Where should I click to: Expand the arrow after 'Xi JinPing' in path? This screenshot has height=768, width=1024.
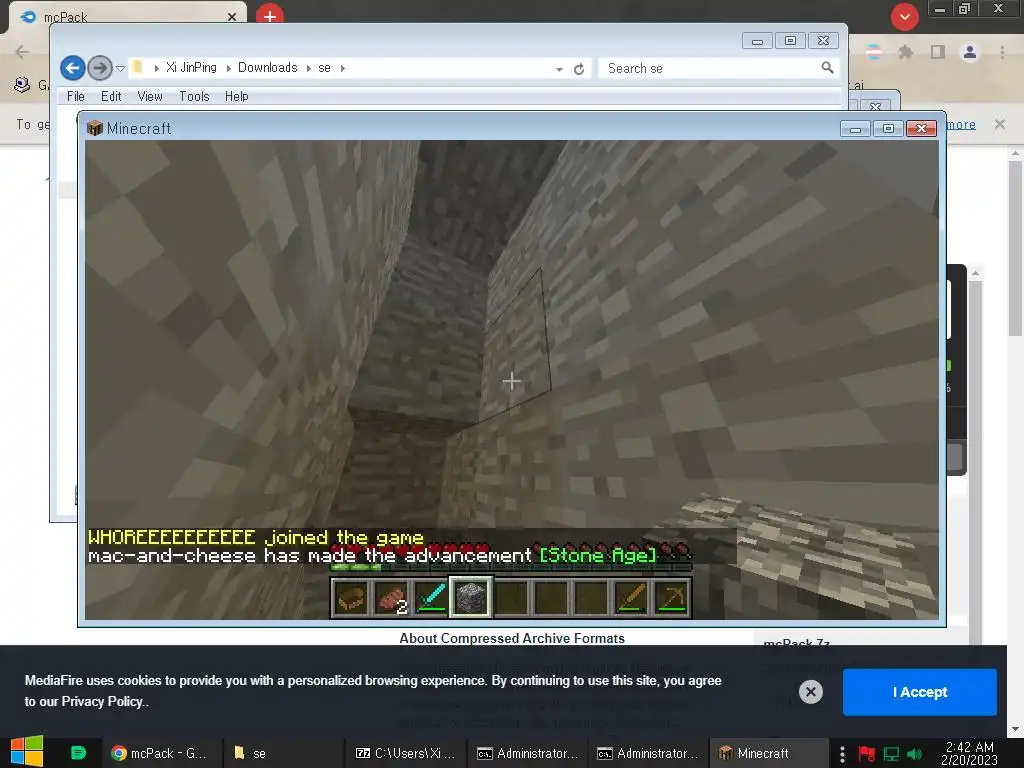[228, 68]
